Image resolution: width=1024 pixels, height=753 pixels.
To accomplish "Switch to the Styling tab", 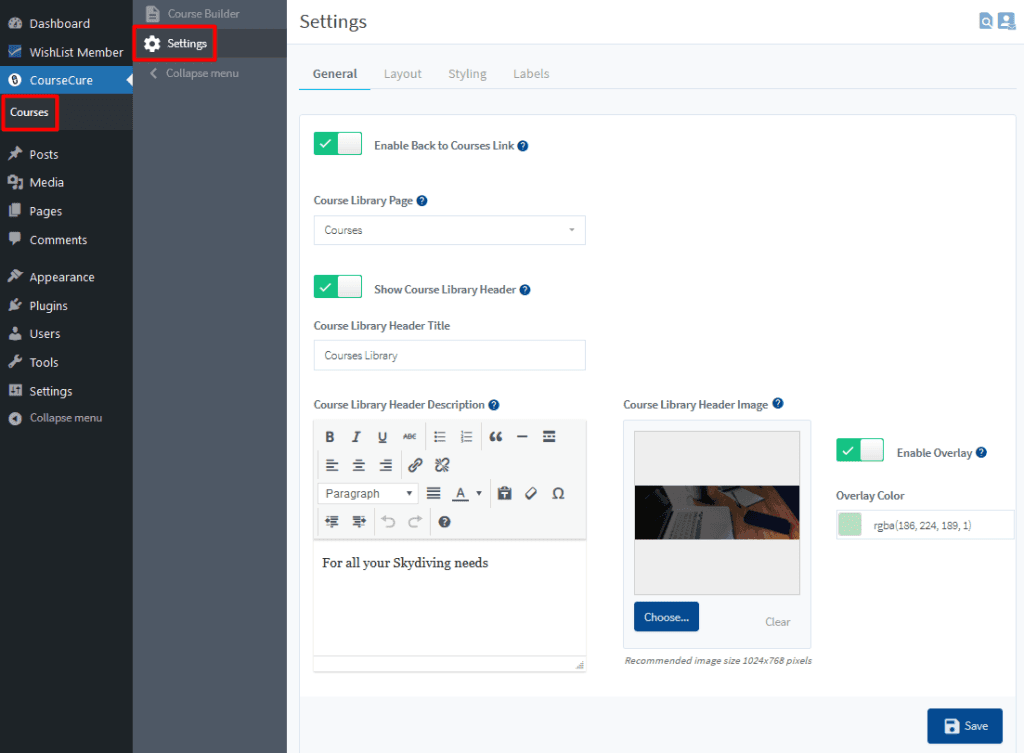I will [x=467, y=74].
